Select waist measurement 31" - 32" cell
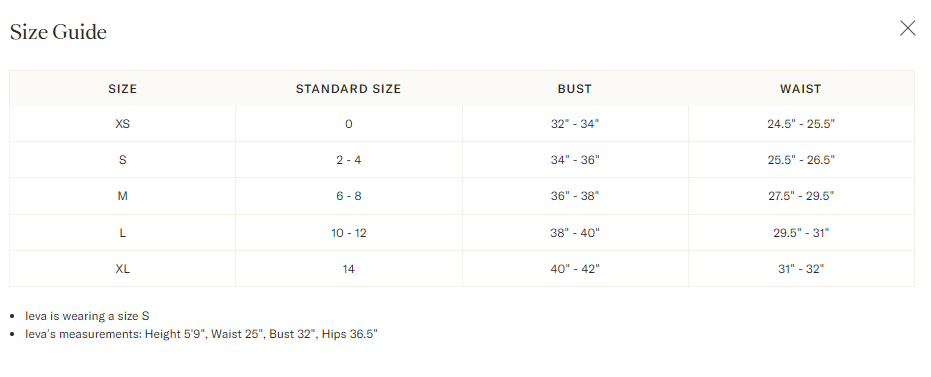 coord(801,269)
